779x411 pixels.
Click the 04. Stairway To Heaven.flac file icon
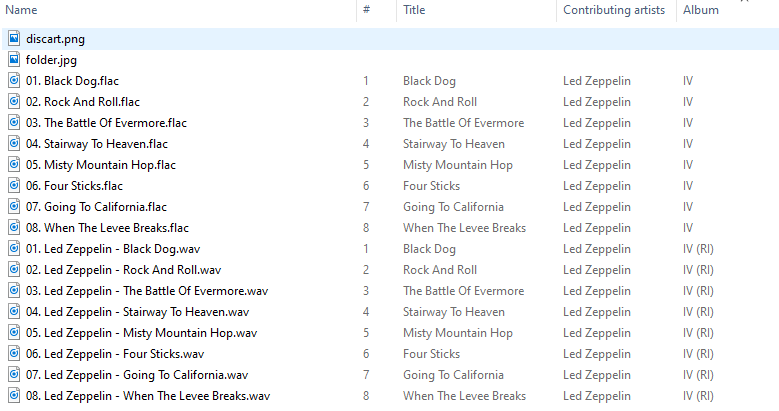point(14,144)
